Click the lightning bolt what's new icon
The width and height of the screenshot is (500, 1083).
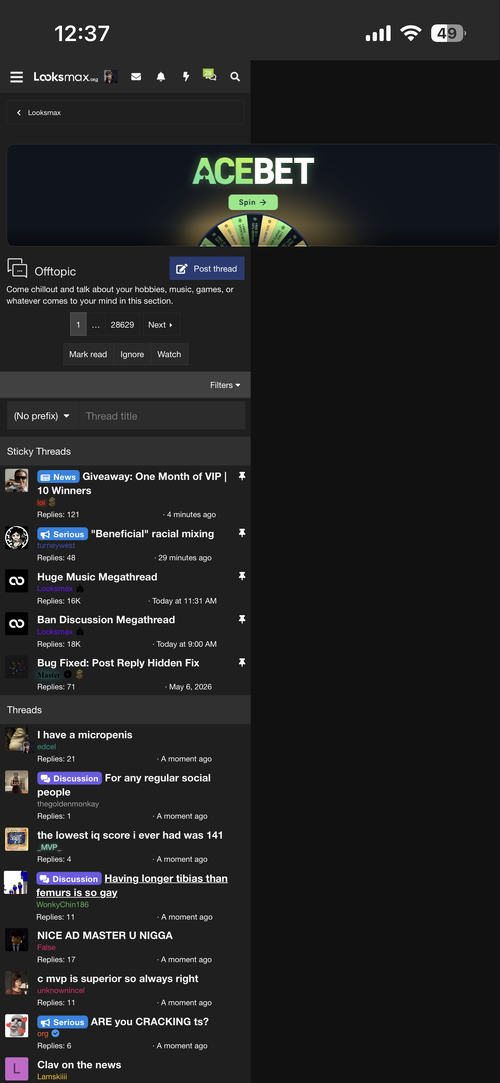pyautogui.click(x=186, y=77)
